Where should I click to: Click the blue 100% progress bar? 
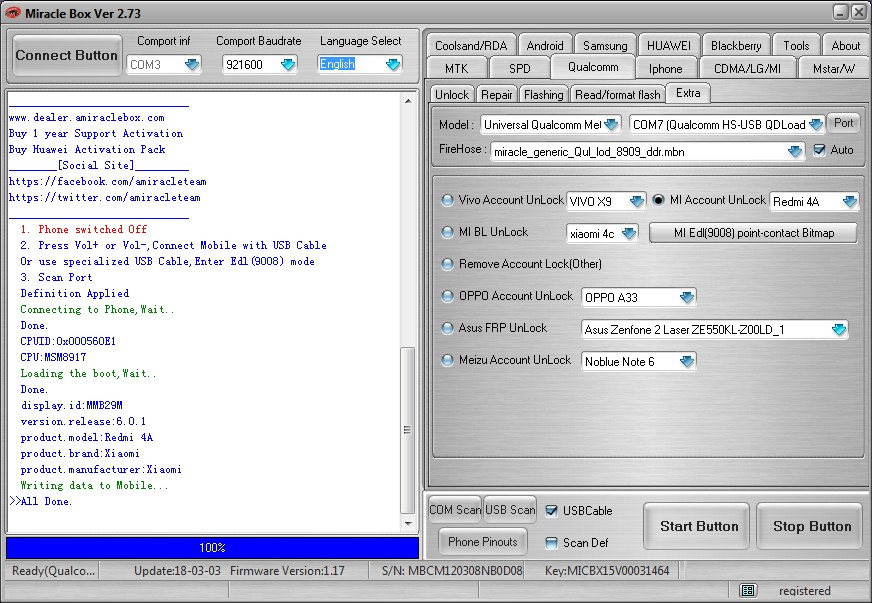coord(212,547)
